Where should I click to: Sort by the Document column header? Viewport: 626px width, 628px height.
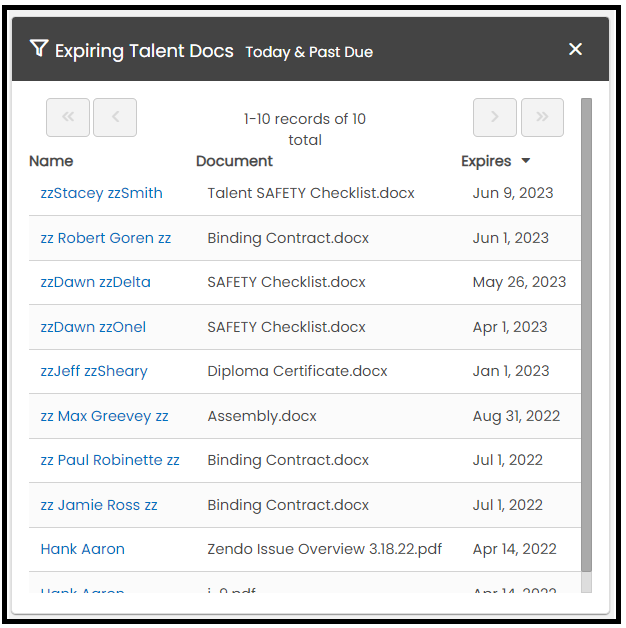(x=234, y=161)
